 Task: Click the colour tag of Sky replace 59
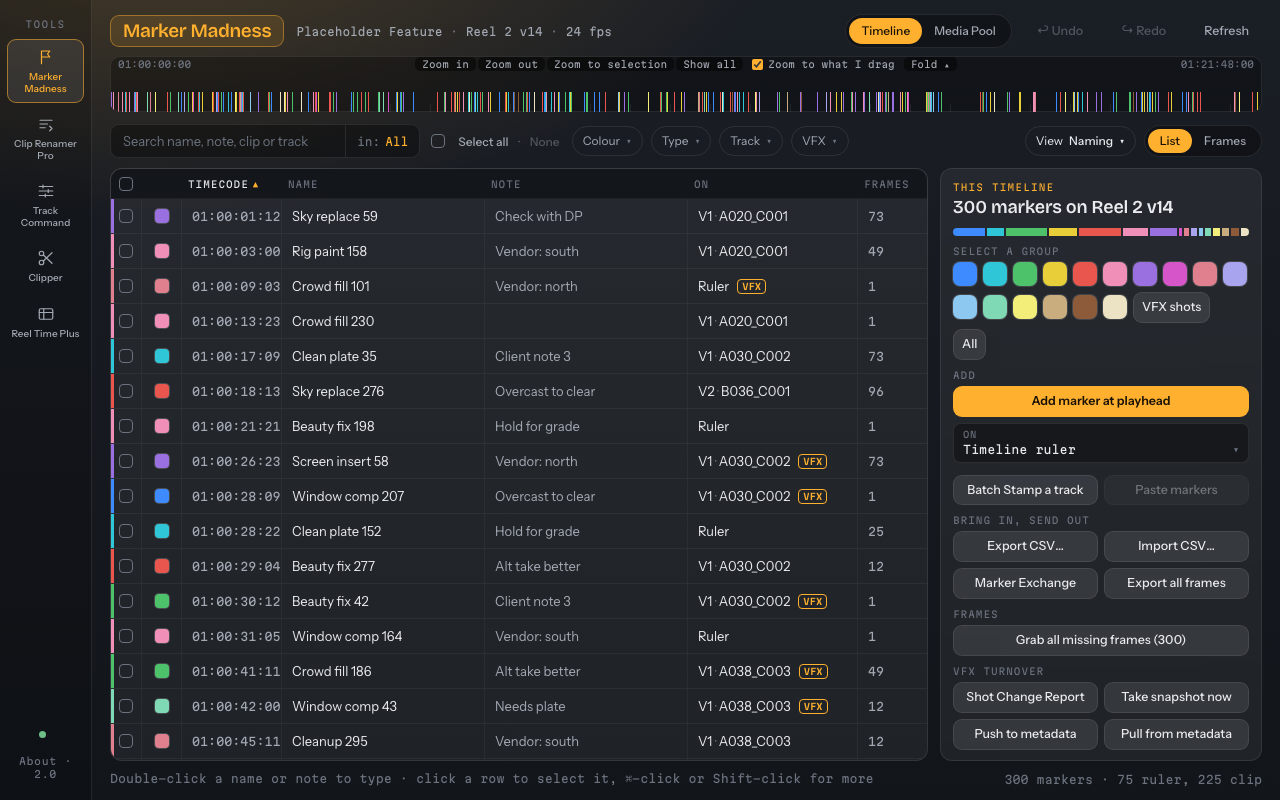162,216
